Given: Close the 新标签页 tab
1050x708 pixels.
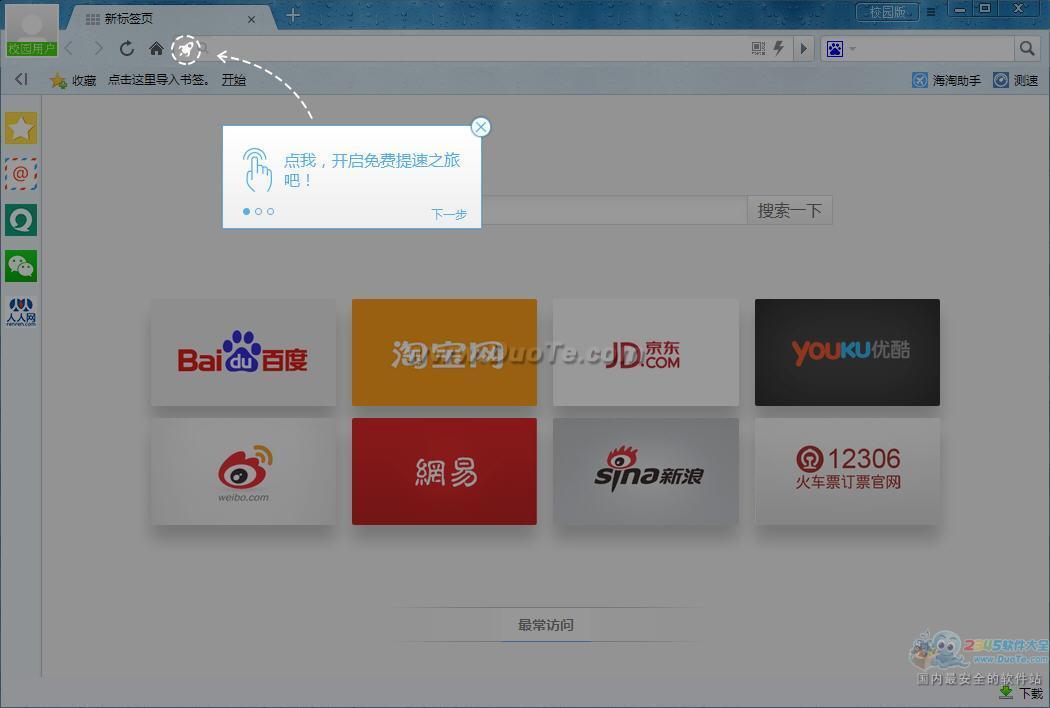Looking at the screenshot, I should (251, 19).
